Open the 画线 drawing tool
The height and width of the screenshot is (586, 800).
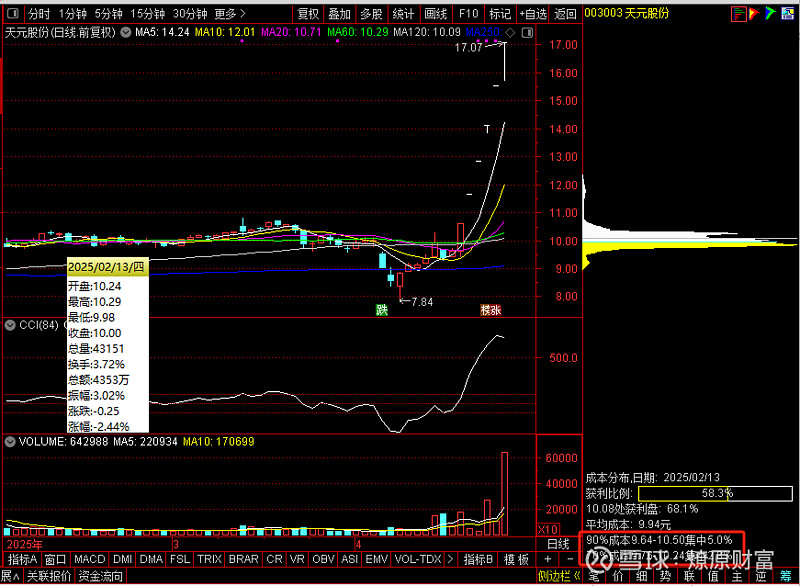[x=436, y=14]
